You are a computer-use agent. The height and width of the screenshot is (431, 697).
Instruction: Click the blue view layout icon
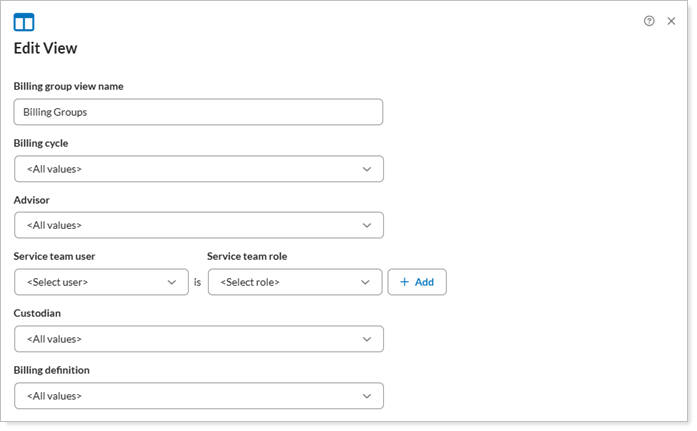[x=24, y=22]
